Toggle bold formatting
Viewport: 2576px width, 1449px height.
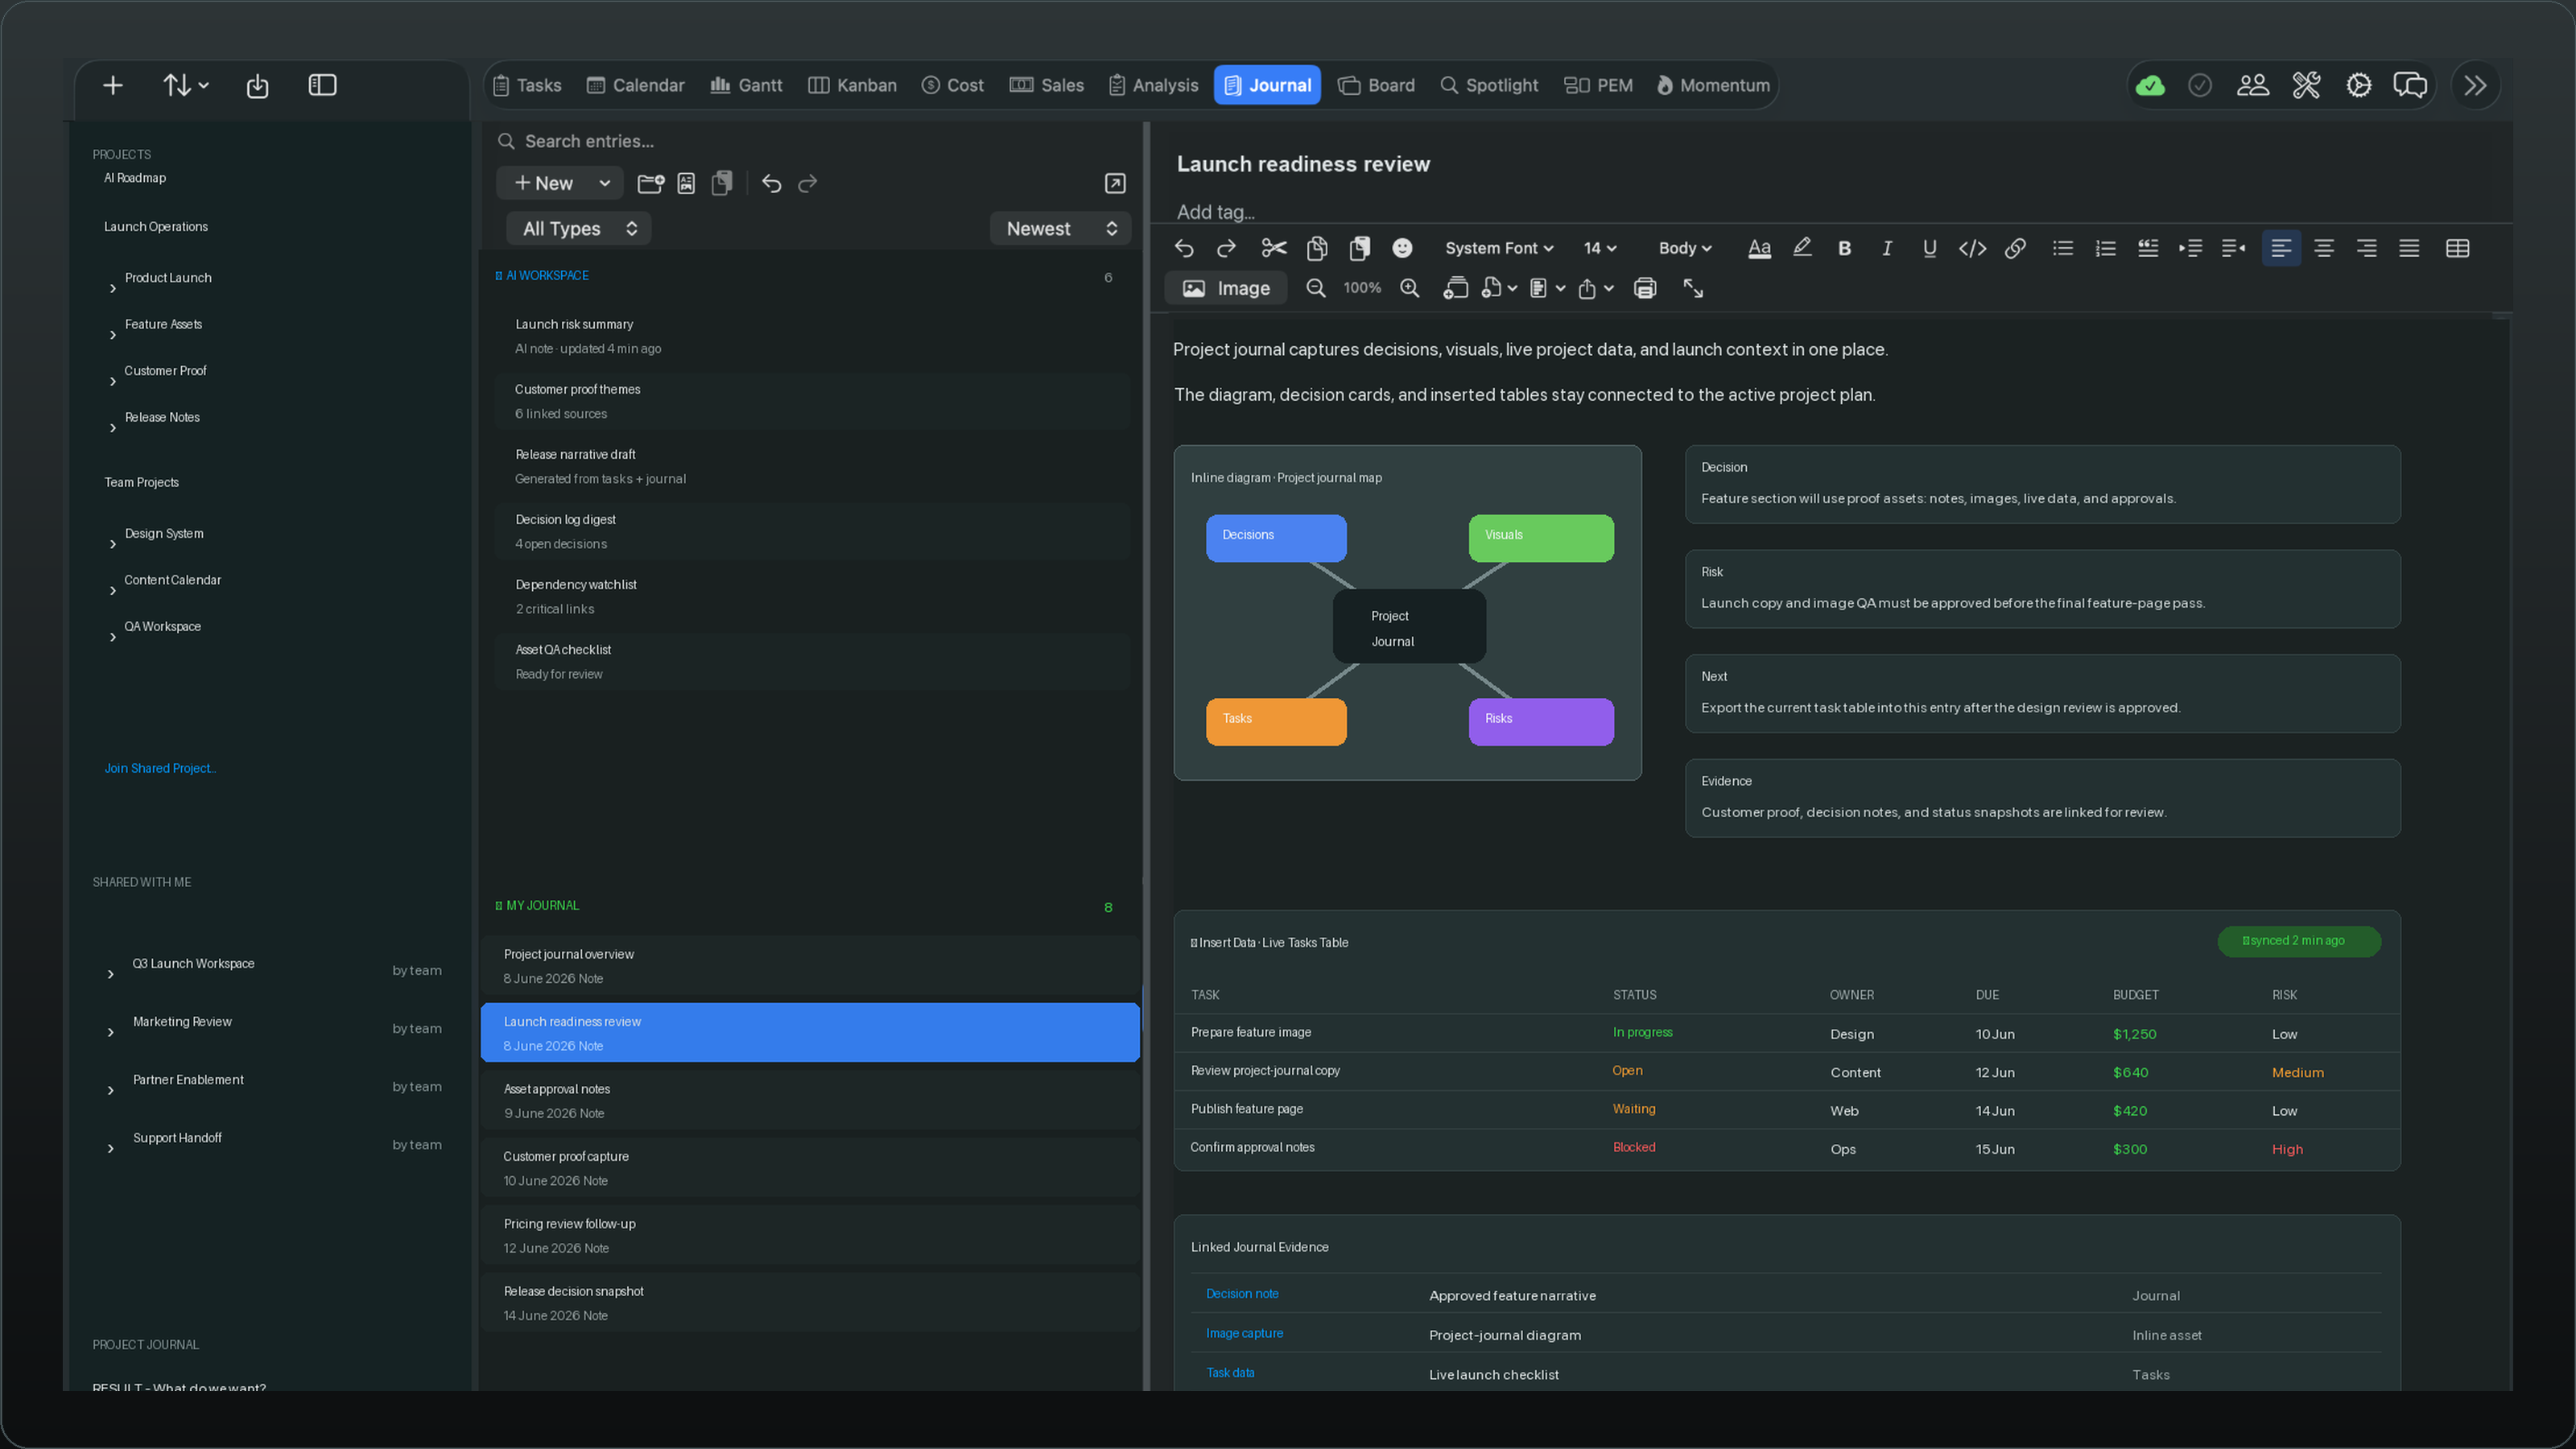(x=1845, y=248)
